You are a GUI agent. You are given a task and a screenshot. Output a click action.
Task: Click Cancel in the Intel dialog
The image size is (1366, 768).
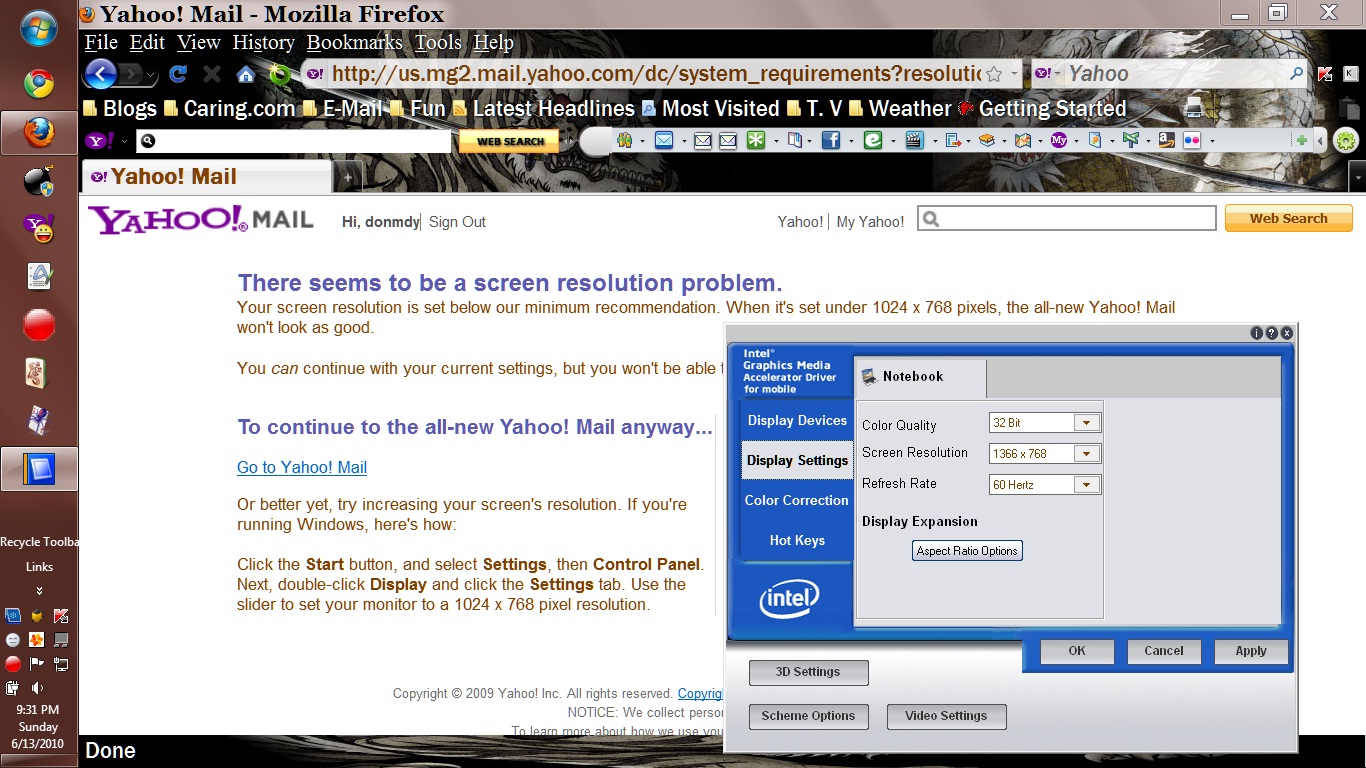click(1164, 651)
